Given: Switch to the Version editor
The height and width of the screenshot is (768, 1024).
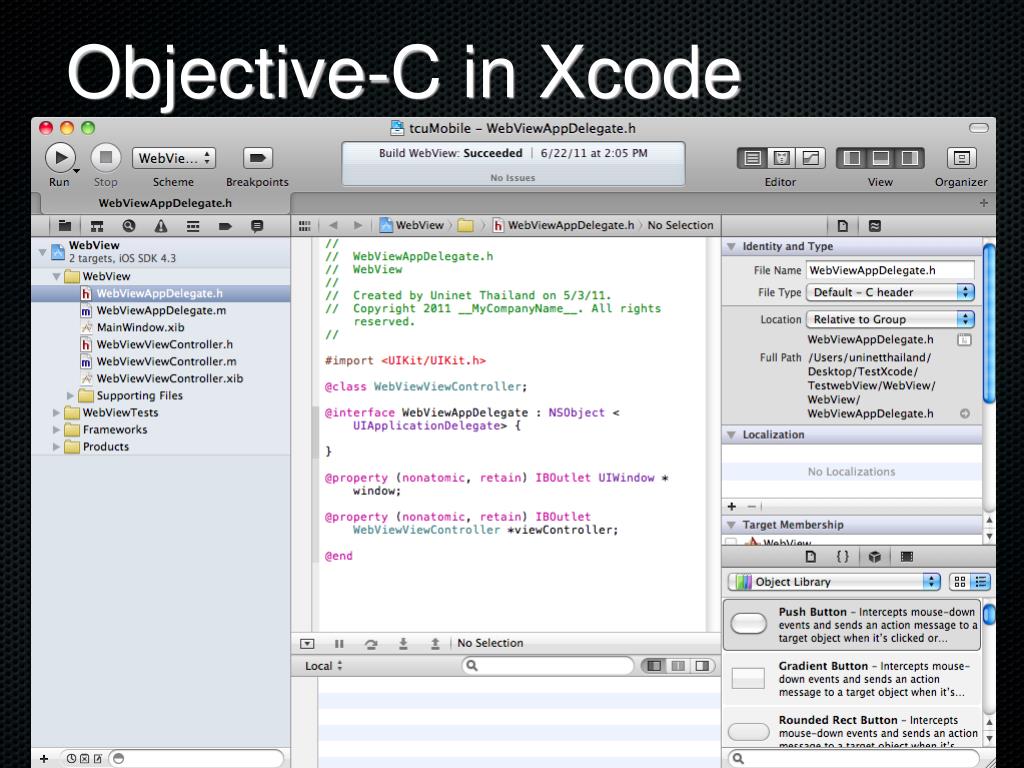Looking at the screenshot, I should (810, 158).
